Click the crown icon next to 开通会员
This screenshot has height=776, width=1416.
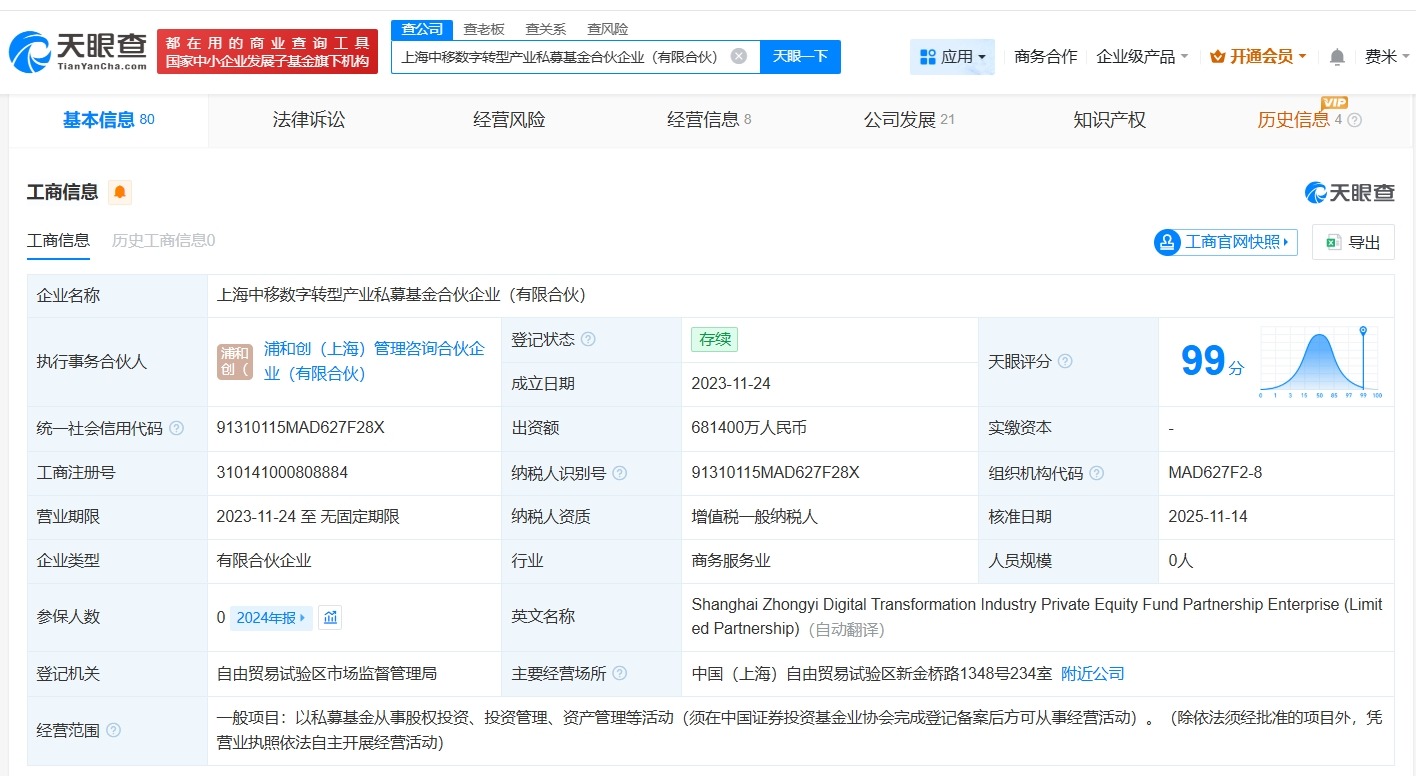1218,57
